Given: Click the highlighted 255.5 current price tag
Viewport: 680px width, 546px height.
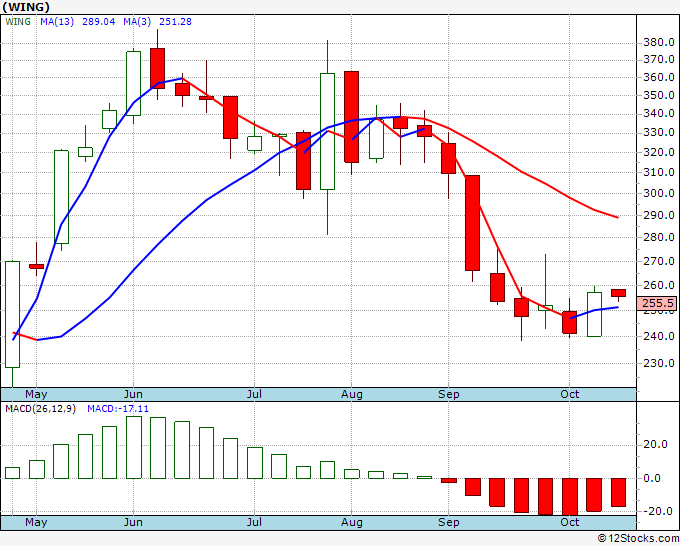Looking at the screenshot, I should point(657,303).
